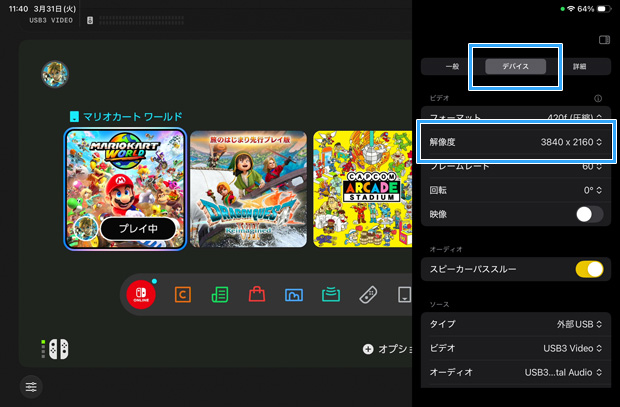Select the Dragon Quest game tile
The image size is (620, 407).
pyautogui.click(x=247, y=189)
